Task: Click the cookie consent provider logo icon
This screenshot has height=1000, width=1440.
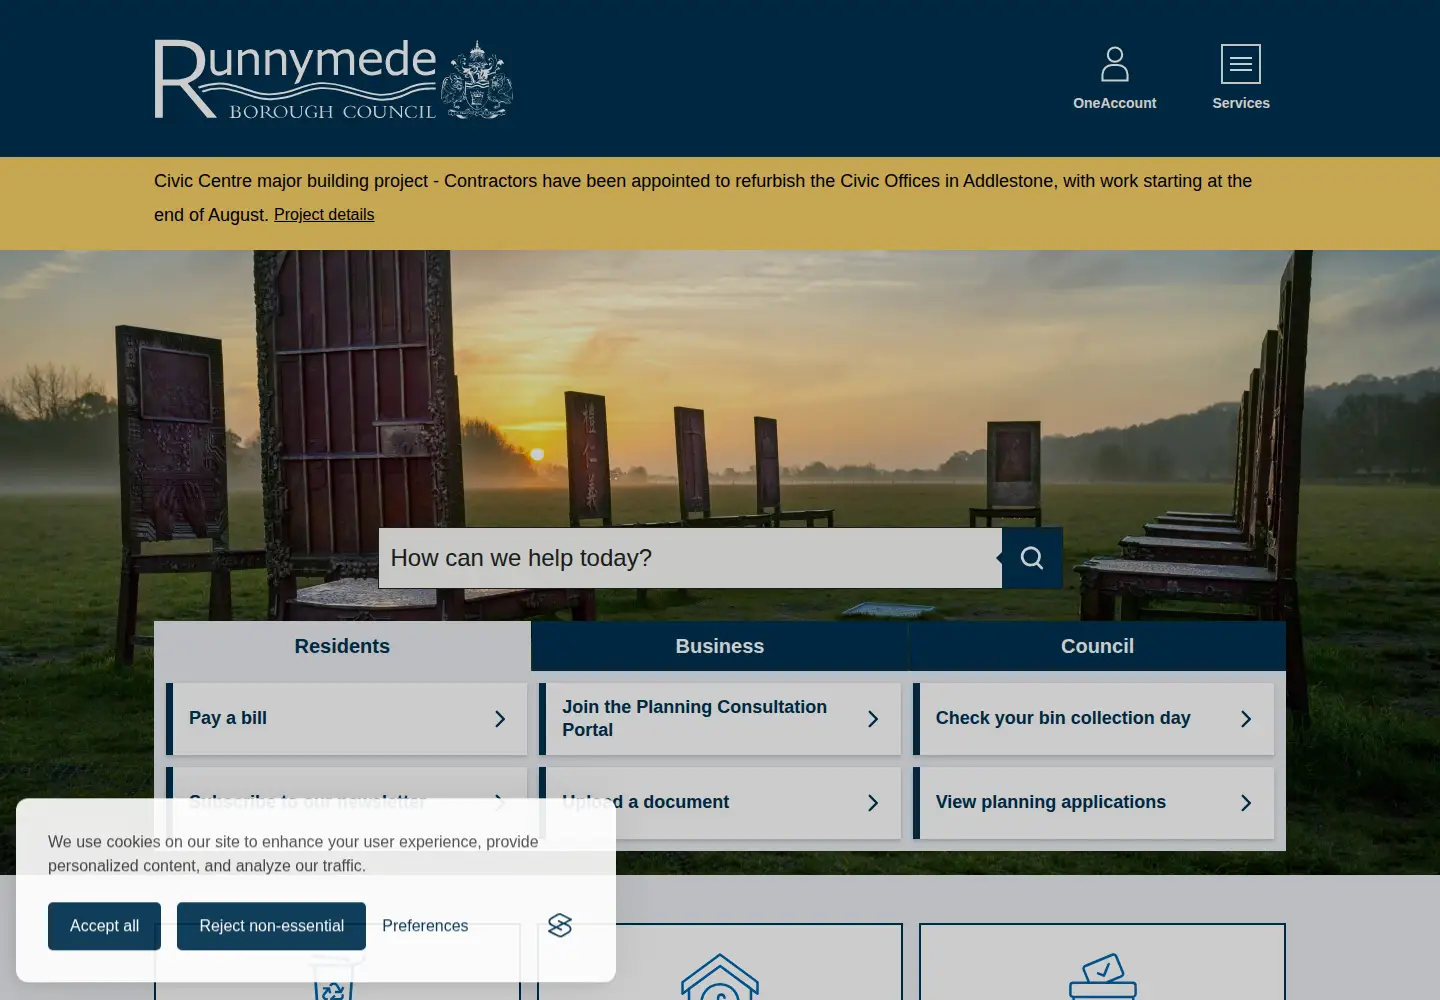Action: [x=560, y=926]
